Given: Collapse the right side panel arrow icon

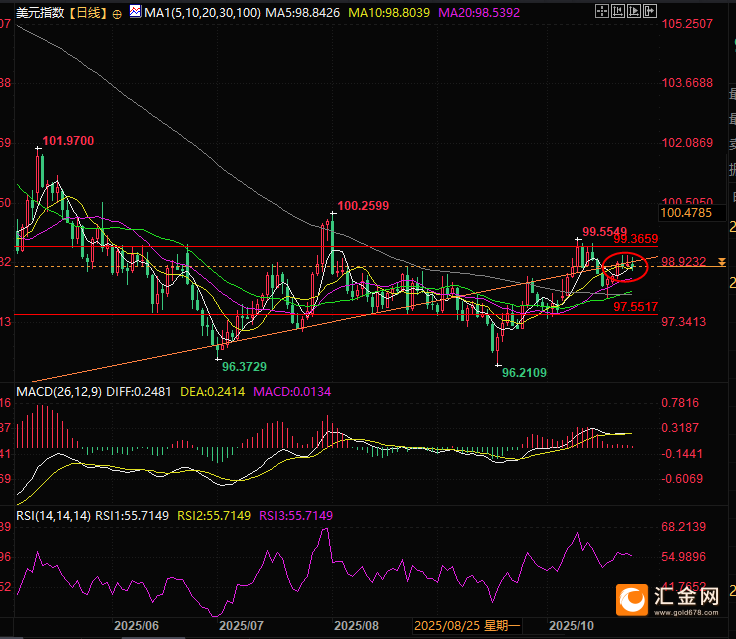Looking at the screenshot, I should (x=650, y=11).
